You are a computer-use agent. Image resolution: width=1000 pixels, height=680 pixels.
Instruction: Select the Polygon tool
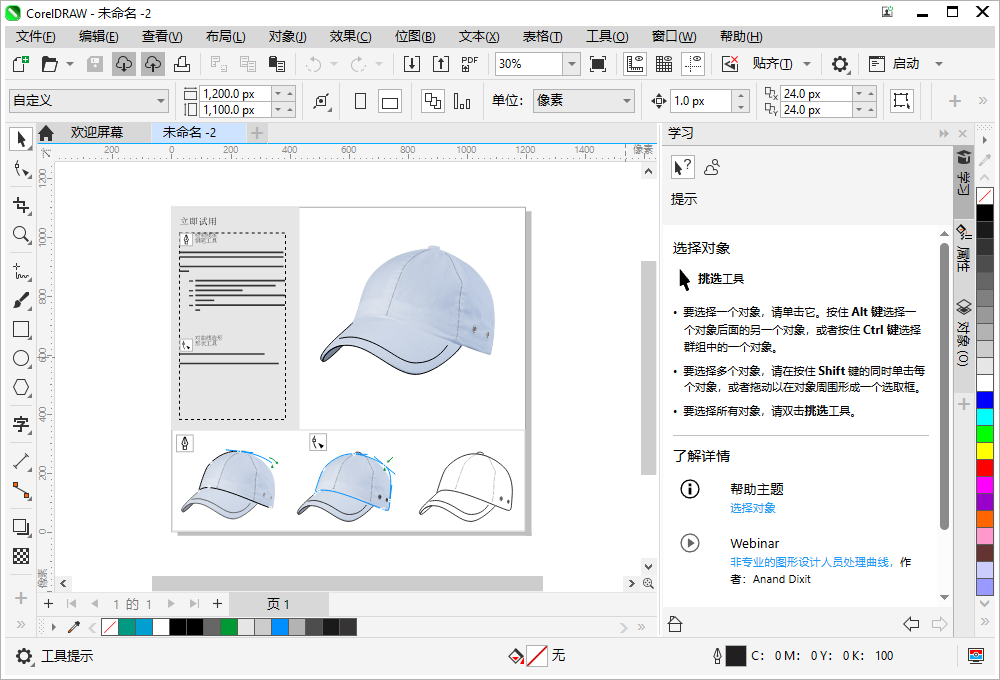coord(21,387)
